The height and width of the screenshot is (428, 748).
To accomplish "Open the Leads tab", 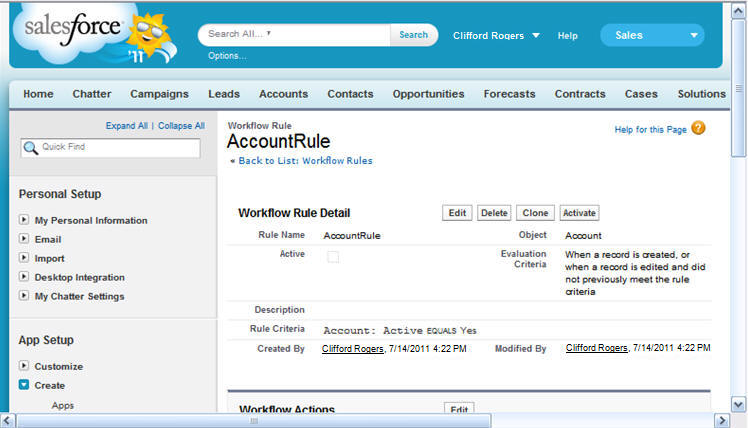I will point(224,94).
